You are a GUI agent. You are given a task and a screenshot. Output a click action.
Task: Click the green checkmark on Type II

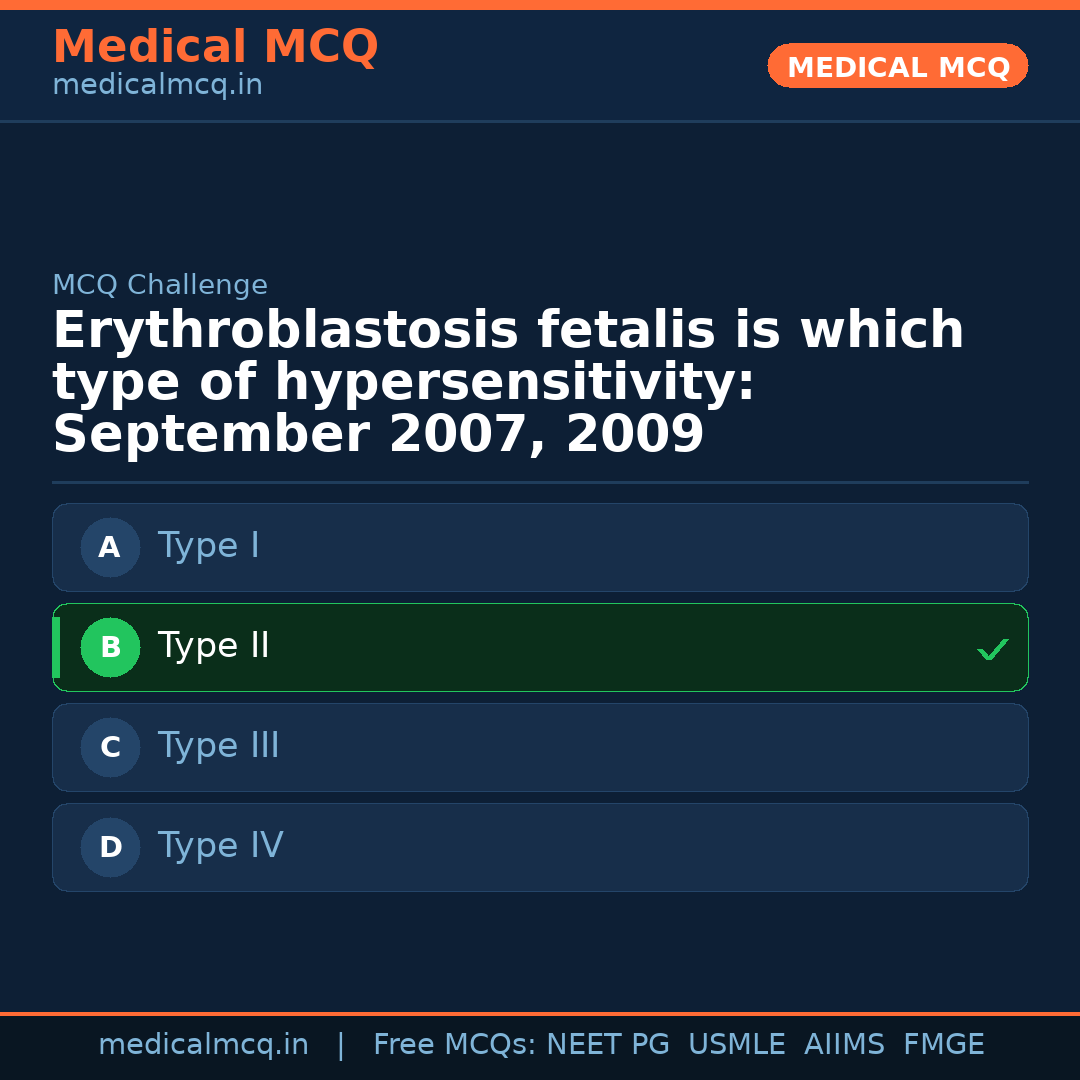tap(993, 649)
